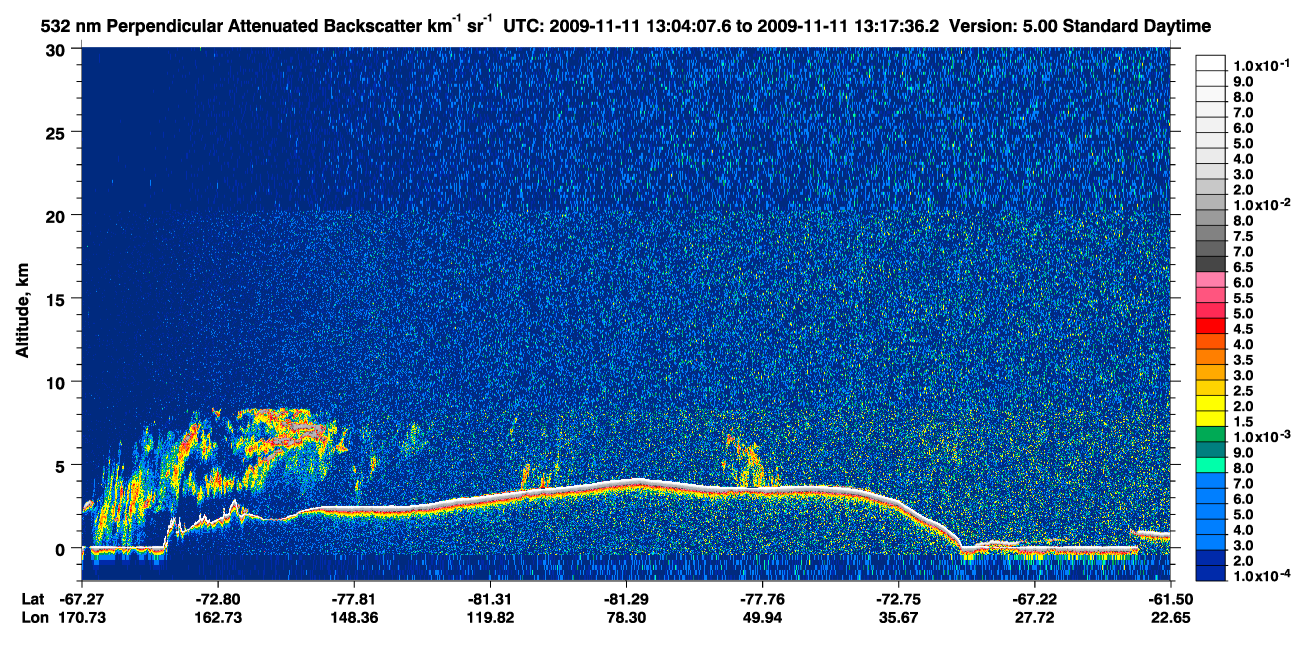Click the crimson 5.0 colorbar swatch

coord(1210,311)
